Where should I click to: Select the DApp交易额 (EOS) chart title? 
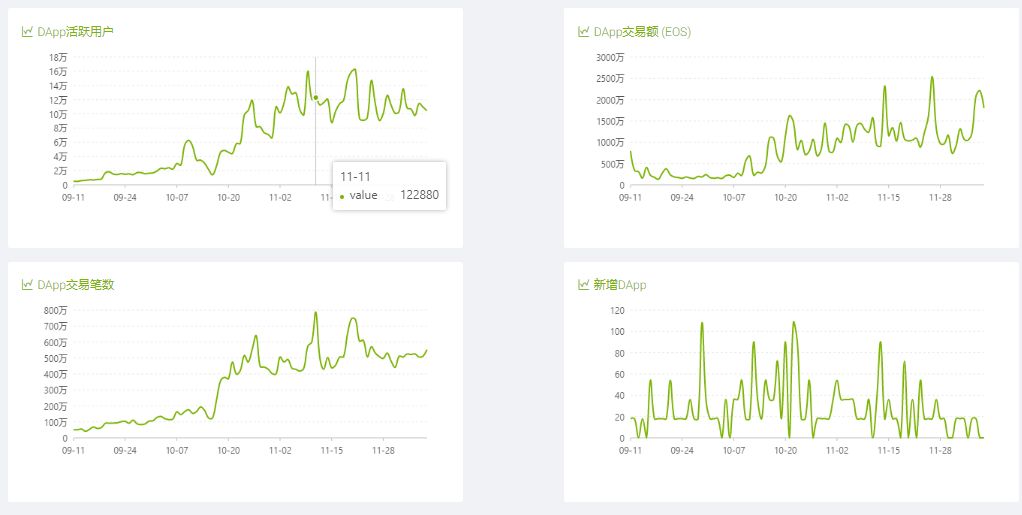coord(642,31)
